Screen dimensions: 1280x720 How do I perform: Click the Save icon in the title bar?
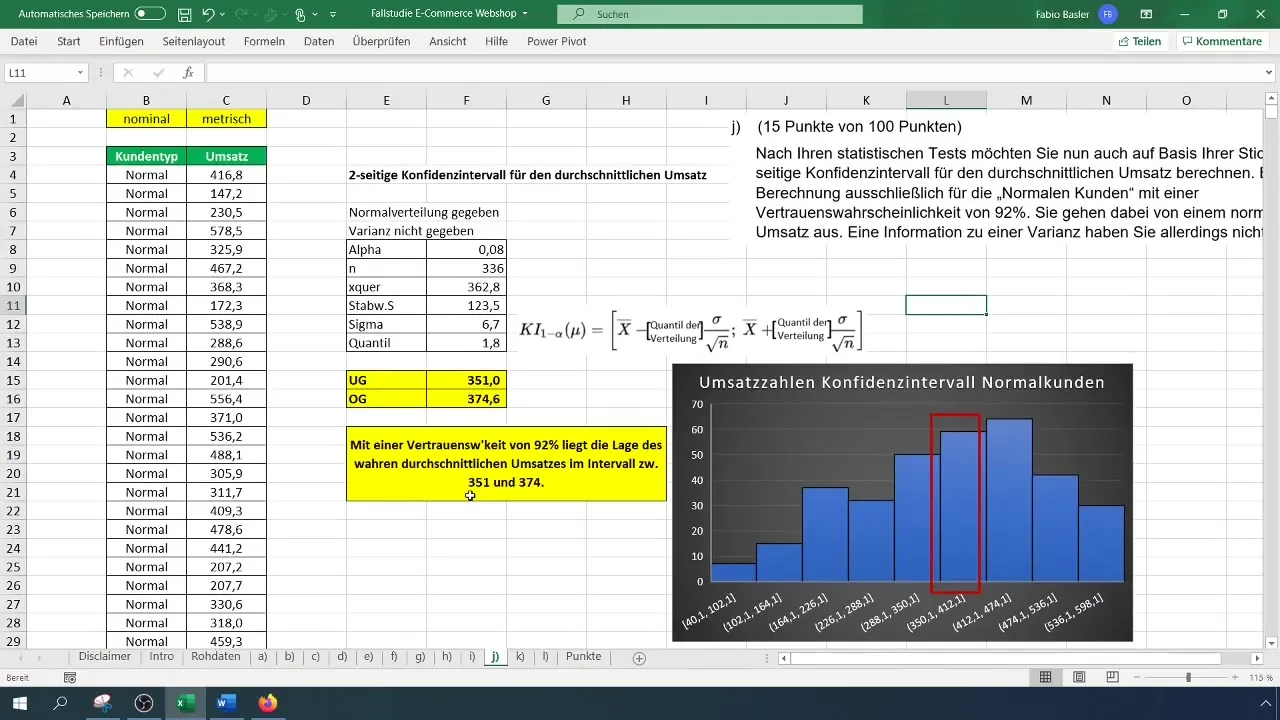(x=185, y=15)
